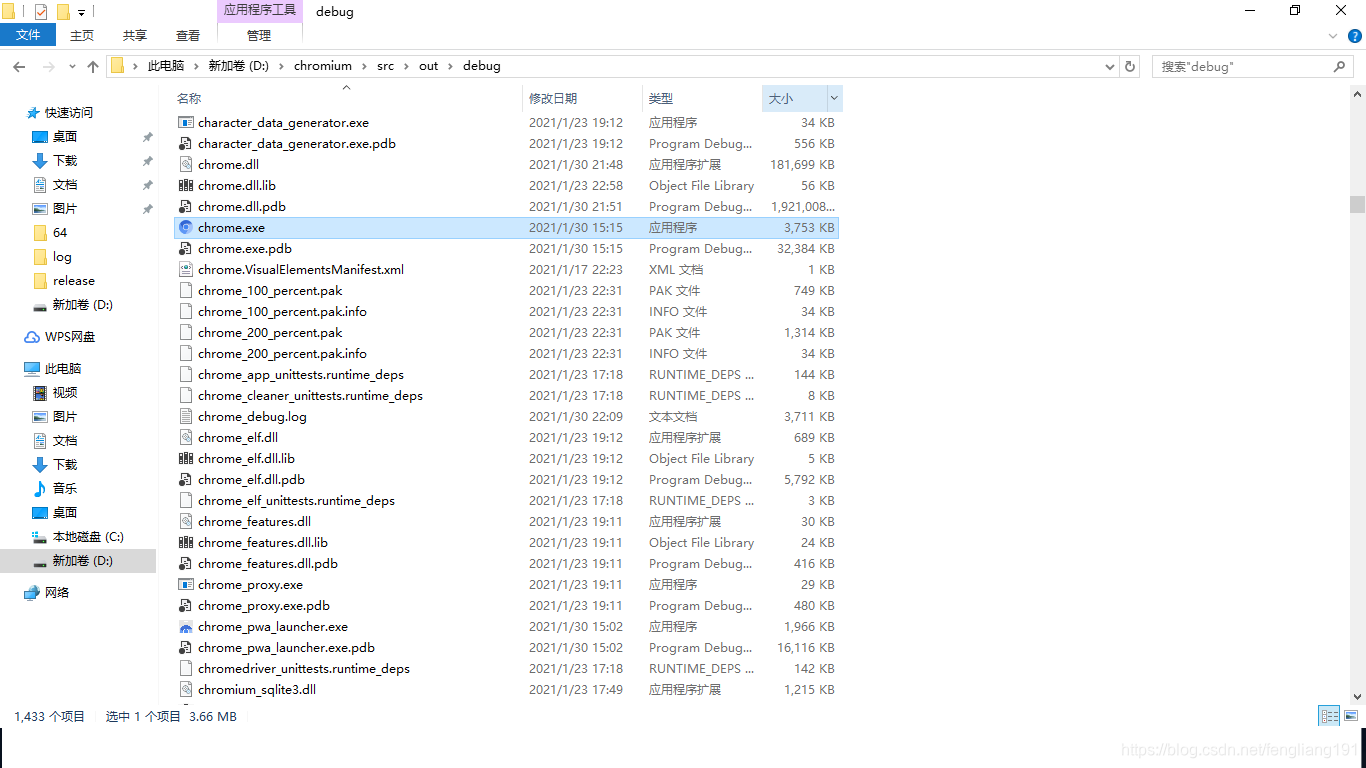Open the address bar history dropdown
Screen dimensions: 1366x768
(1110, 66)
